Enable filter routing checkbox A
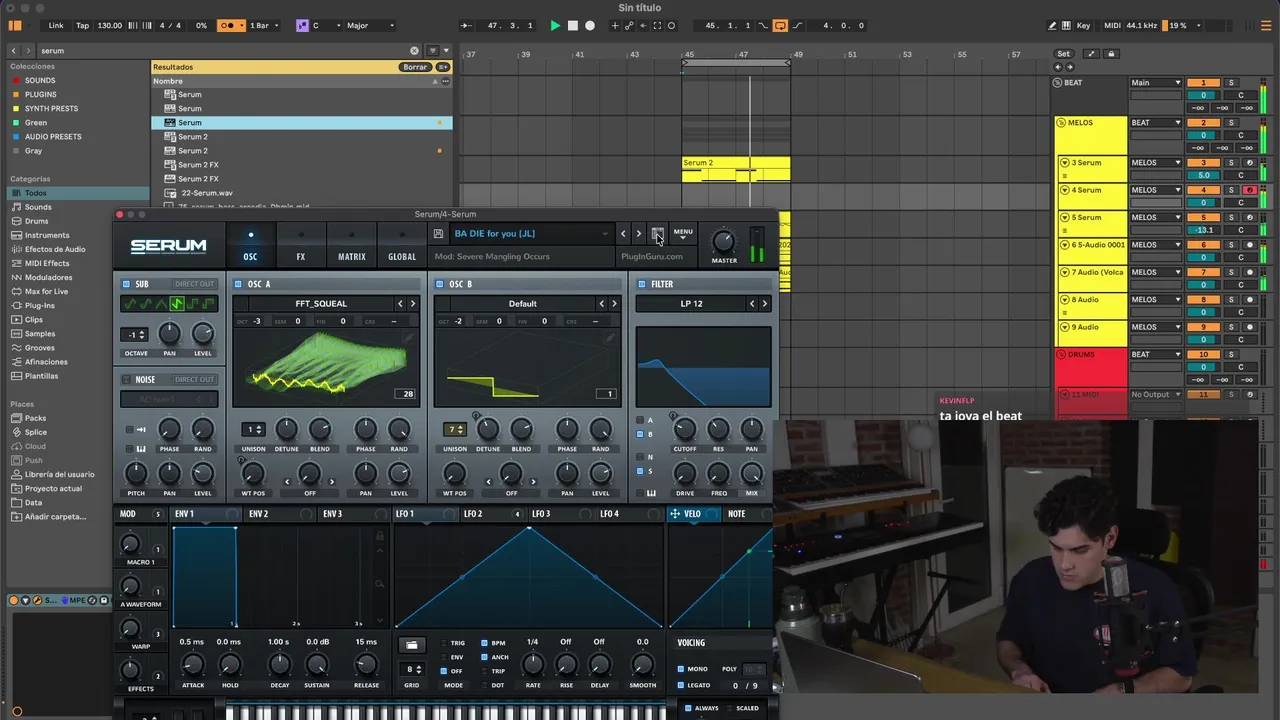Viewport: 1280px width, 720px height. 640,420
